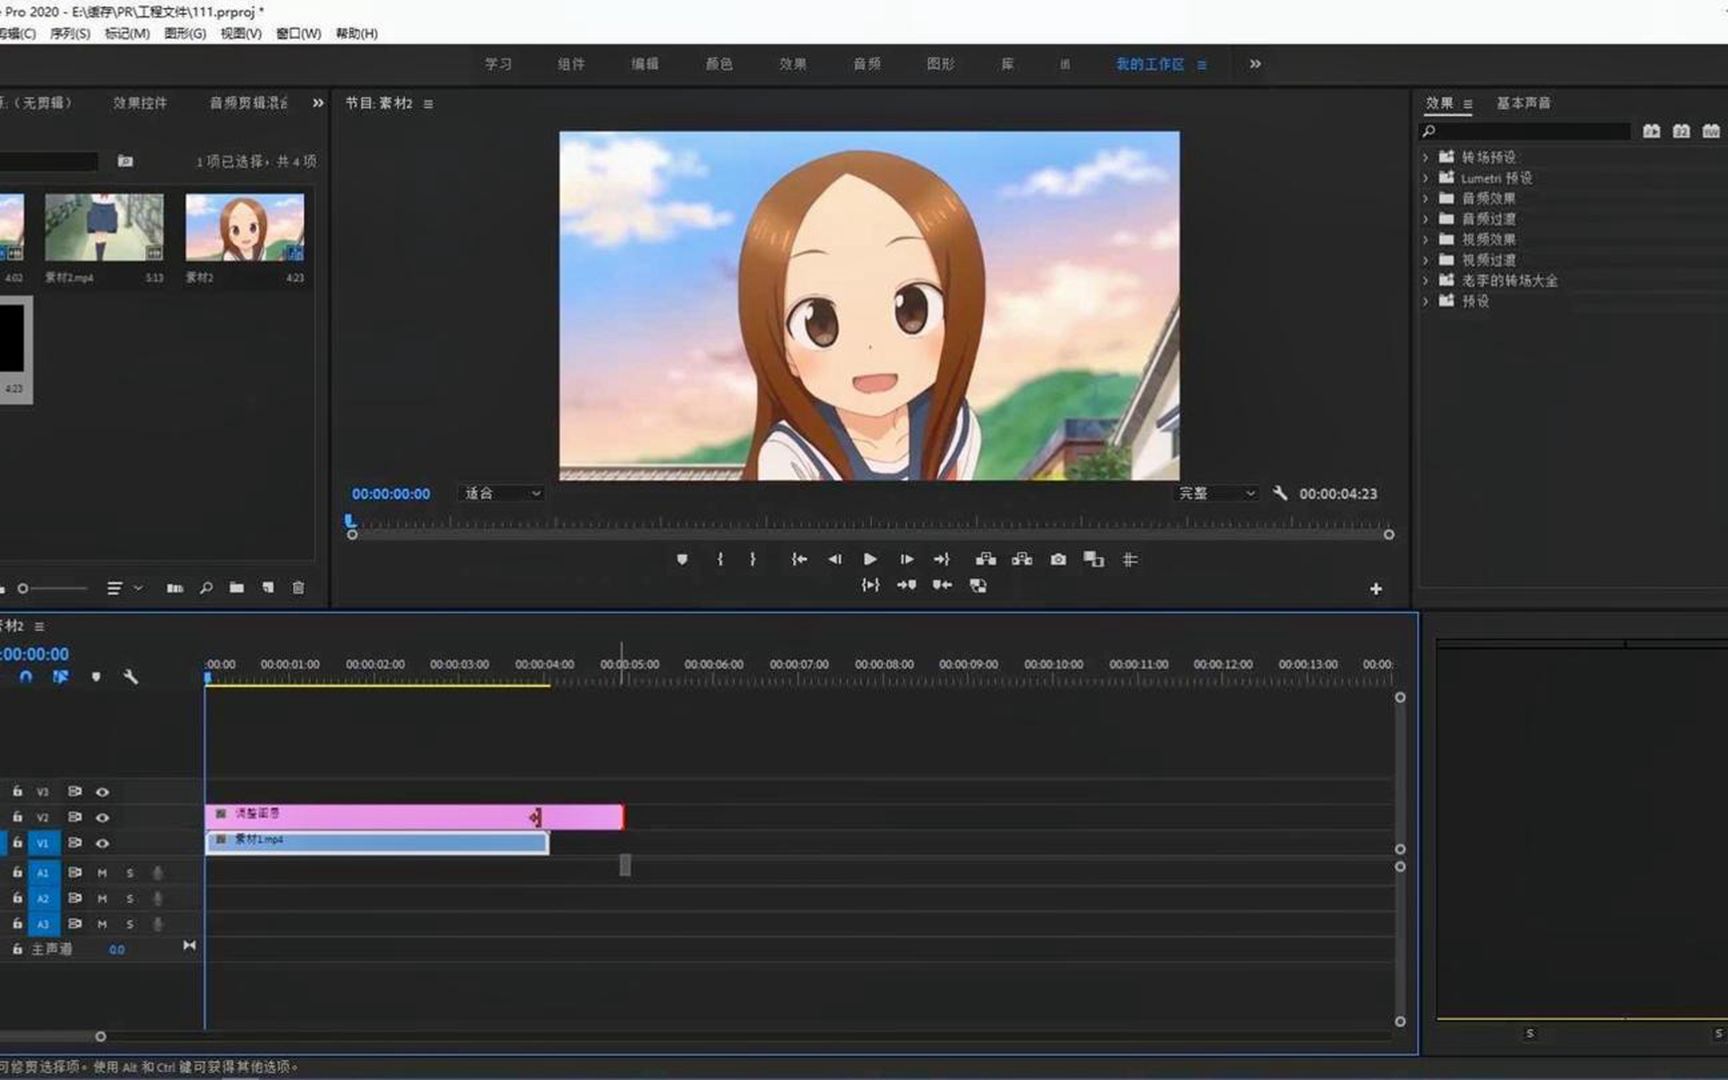Expand the 转场预设 effects folder
The image size is (1728, 1080).
click(1425, 157)
